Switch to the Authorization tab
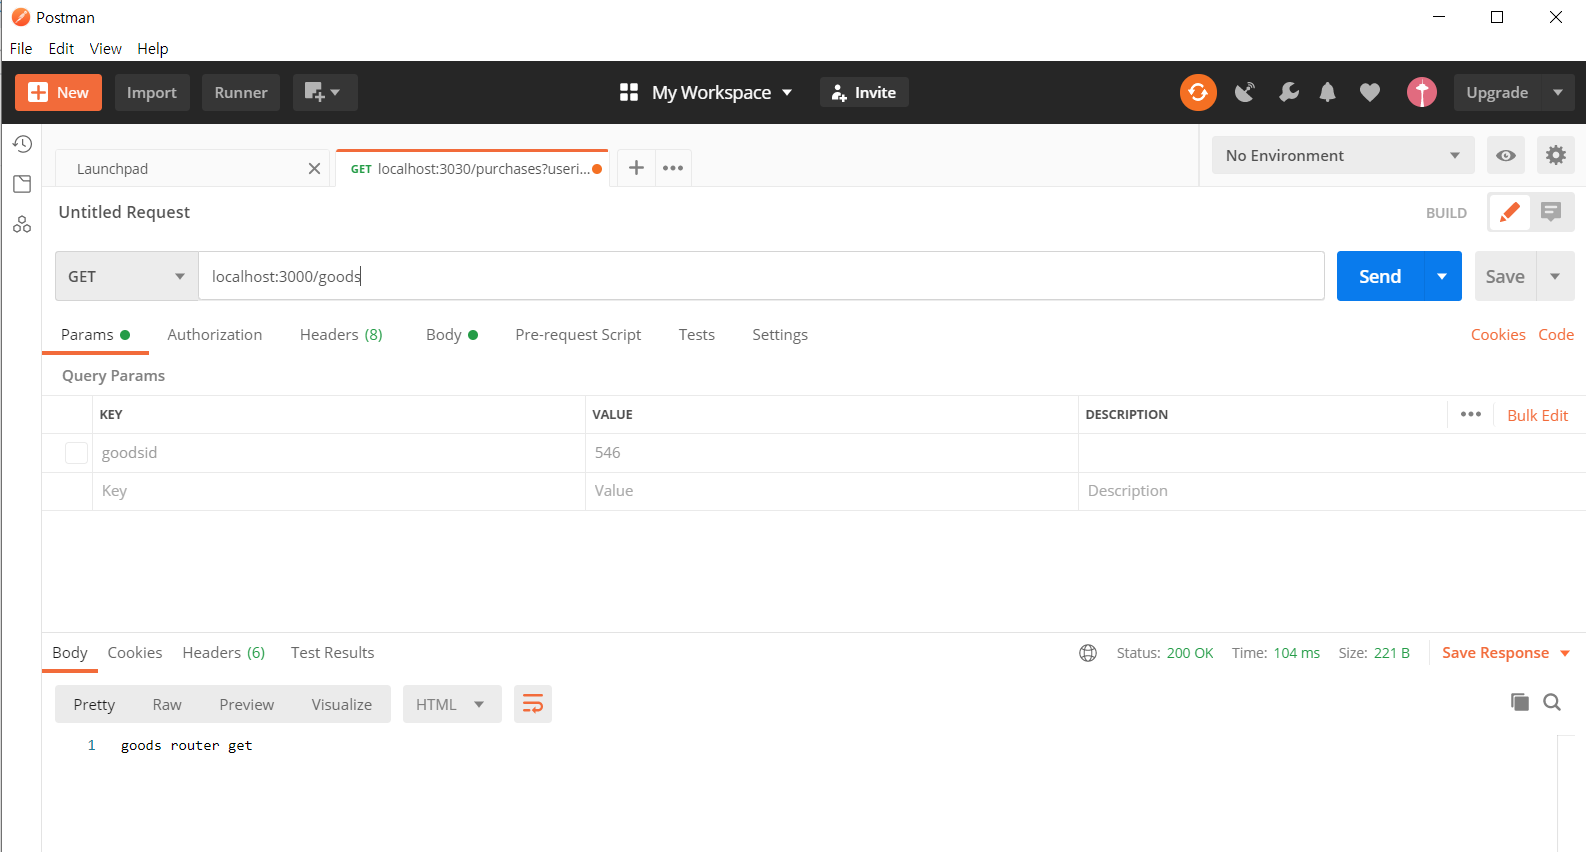The width and height of the screenshot is (1586, 852). click(215, 335)
